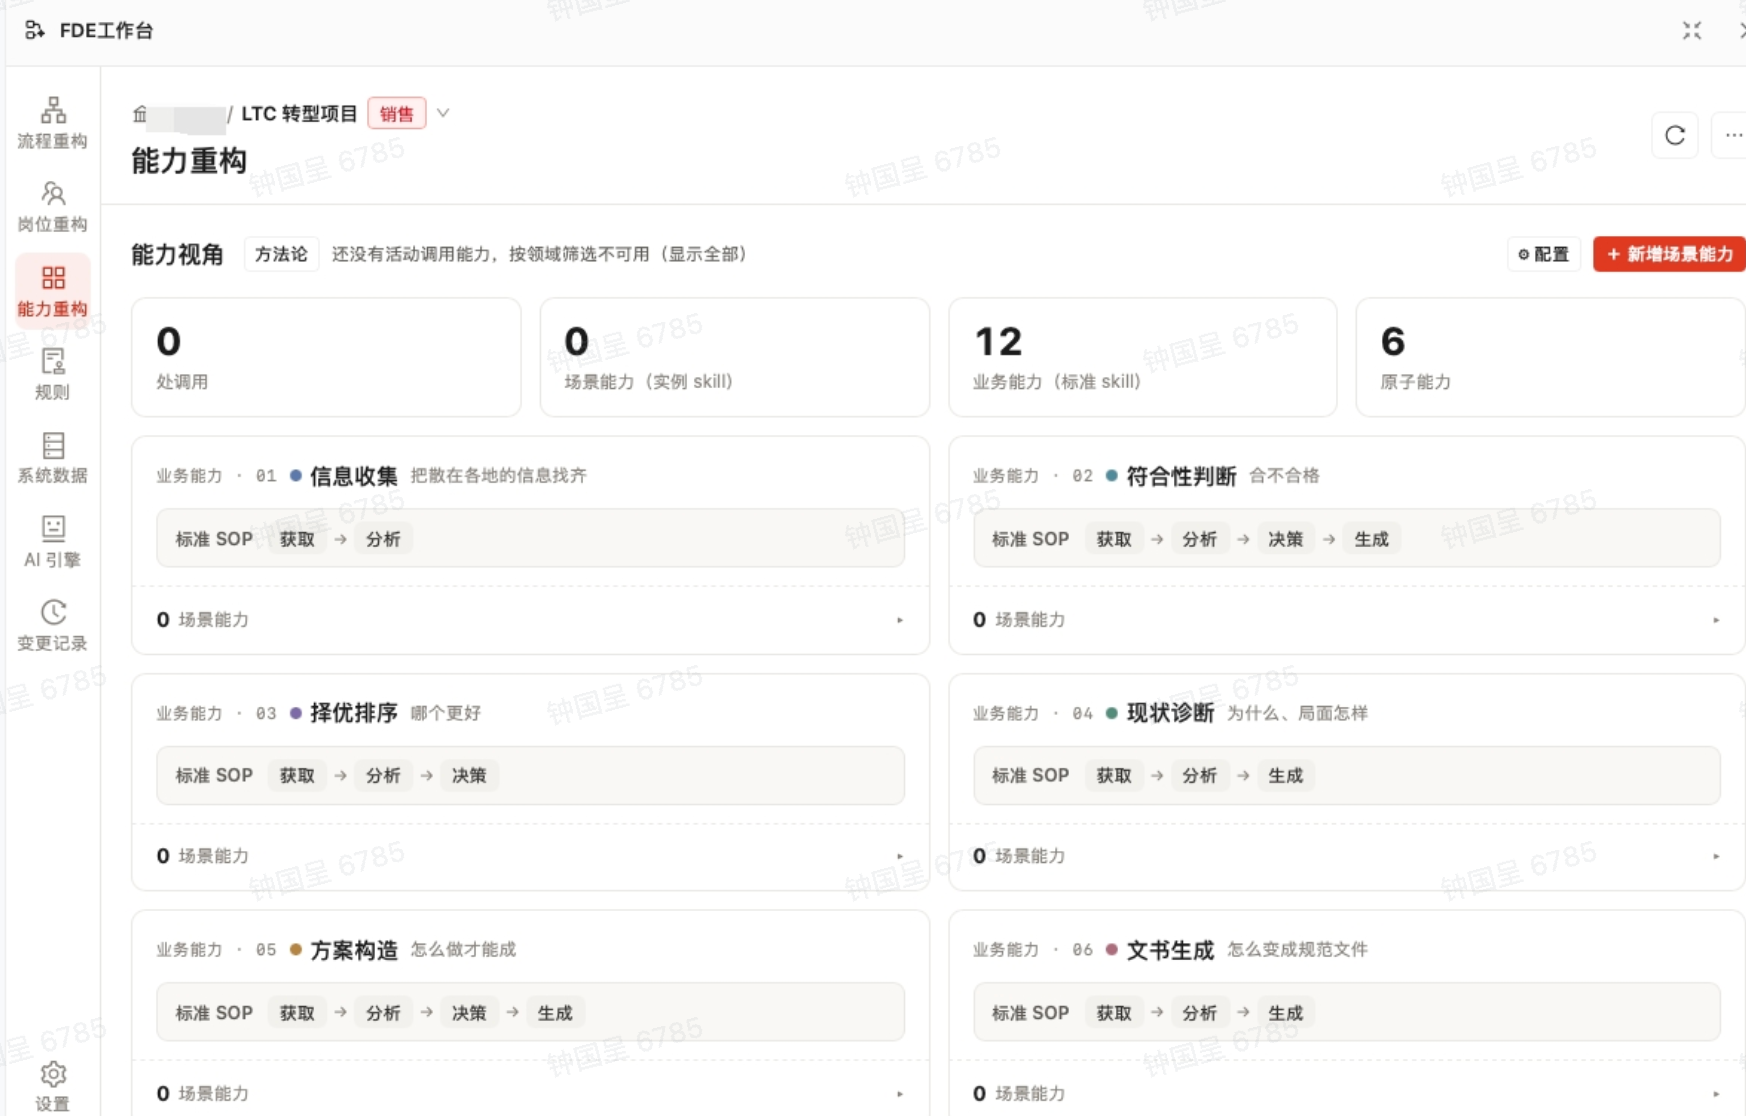Open 岗位重构 in the sidebar

(x=53, y=207)
